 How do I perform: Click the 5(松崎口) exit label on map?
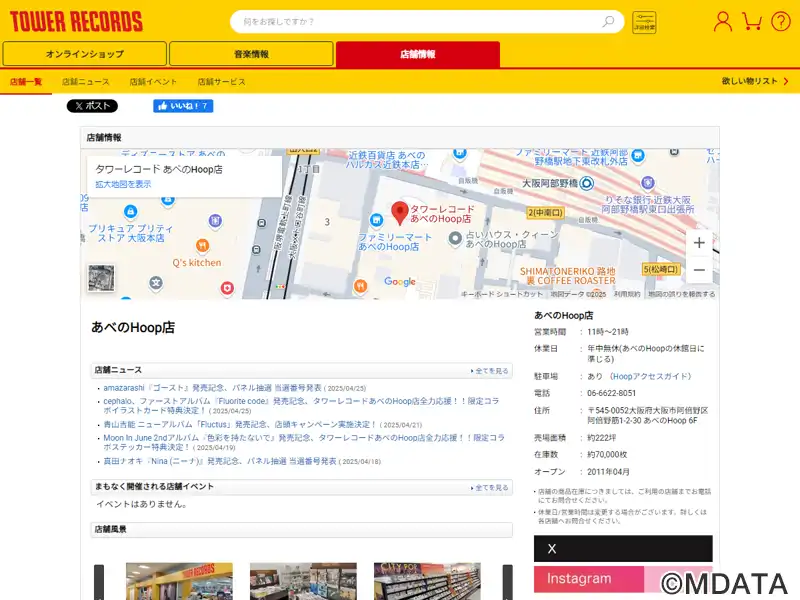661,269
